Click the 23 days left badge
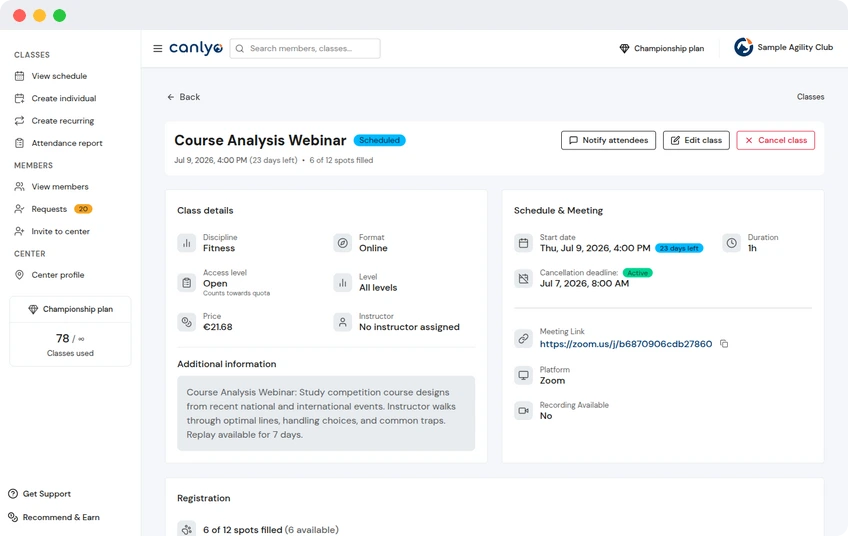Viewport: 848px width, 536px height. (679, 248)
